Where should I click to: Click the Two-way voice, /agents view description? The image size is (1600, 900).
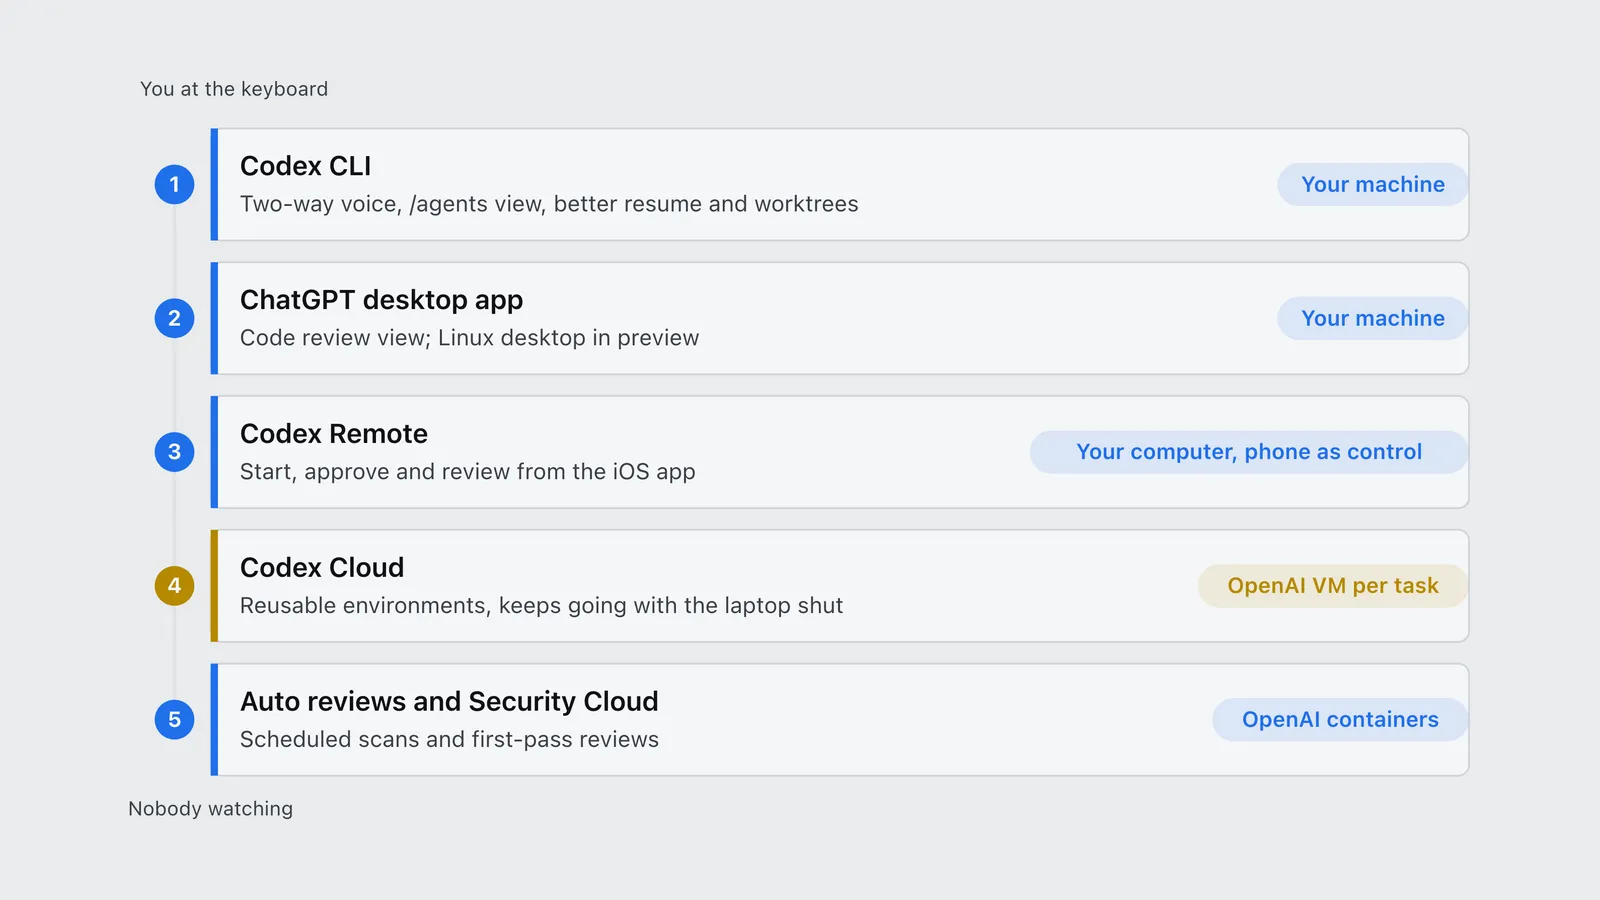point(549,204)
